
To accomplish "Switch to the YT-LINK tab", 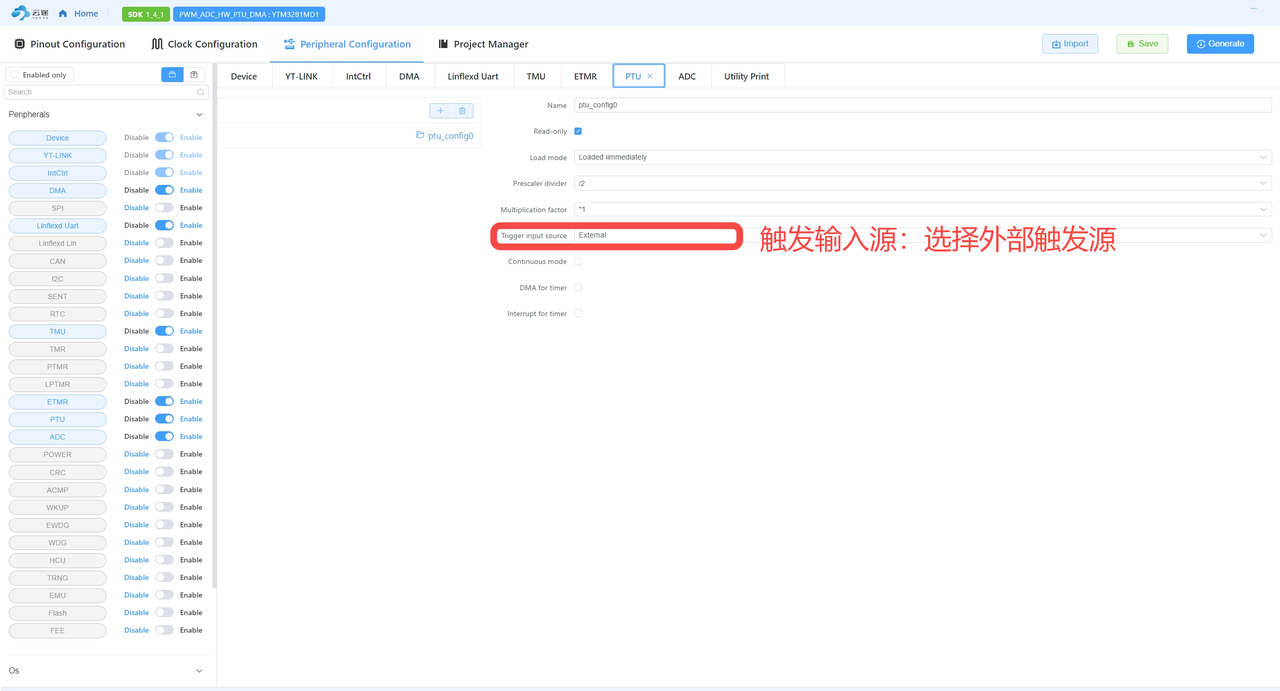I will click(301, 76).
